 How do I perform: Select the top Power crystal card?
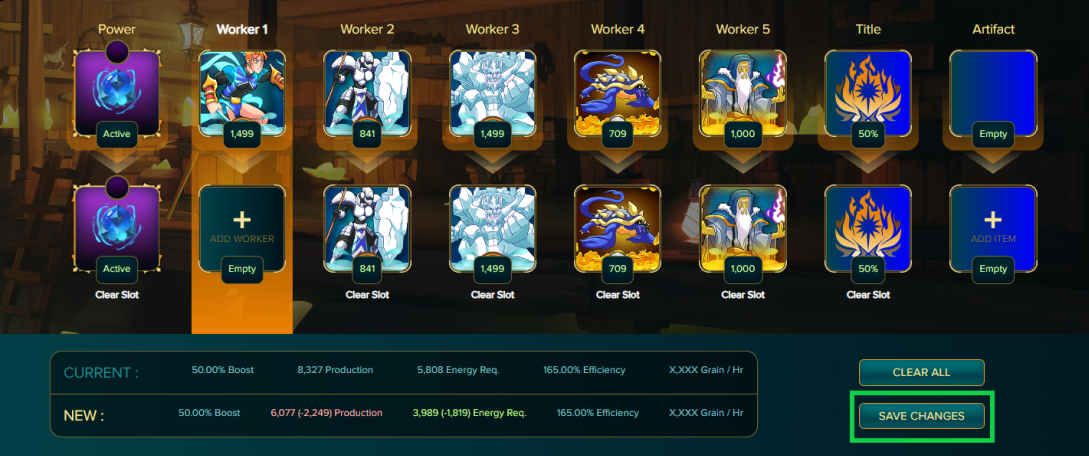(x=117, y=92)
